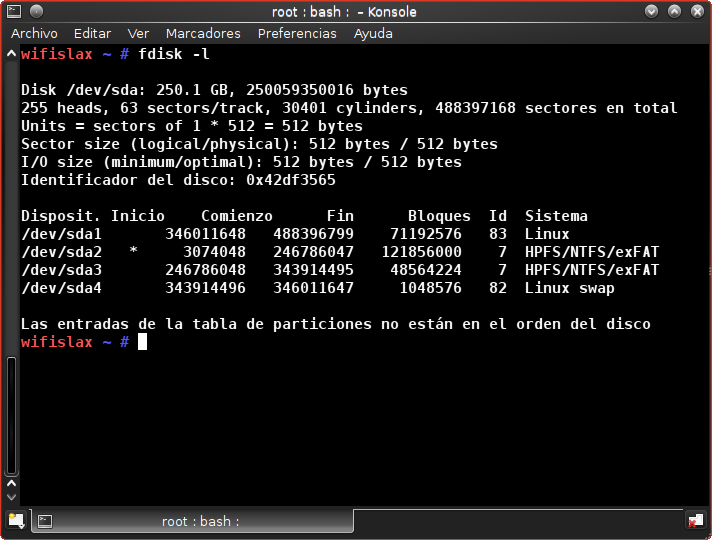Screen dimensions: 712x540
Task: Open the Editar menu
Action: [x=92, y=33]
